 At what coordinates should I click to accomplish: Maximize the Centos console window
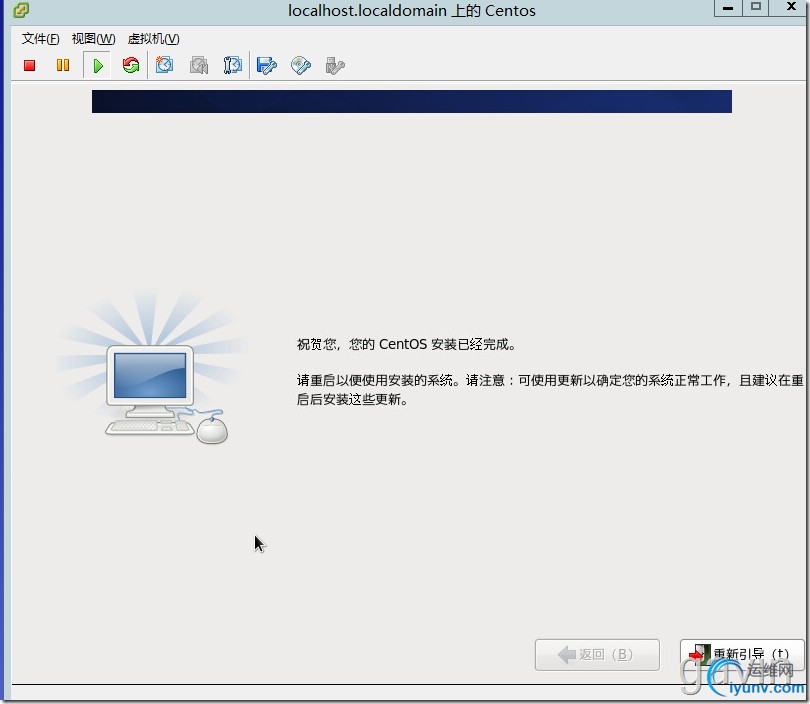tap(756, 7)
